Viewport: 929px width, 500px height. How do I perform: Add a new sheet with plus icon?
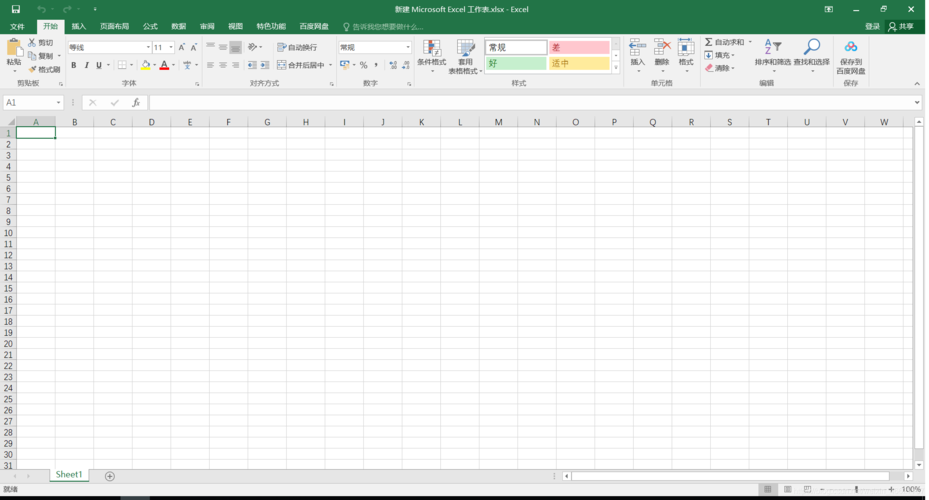110,476
